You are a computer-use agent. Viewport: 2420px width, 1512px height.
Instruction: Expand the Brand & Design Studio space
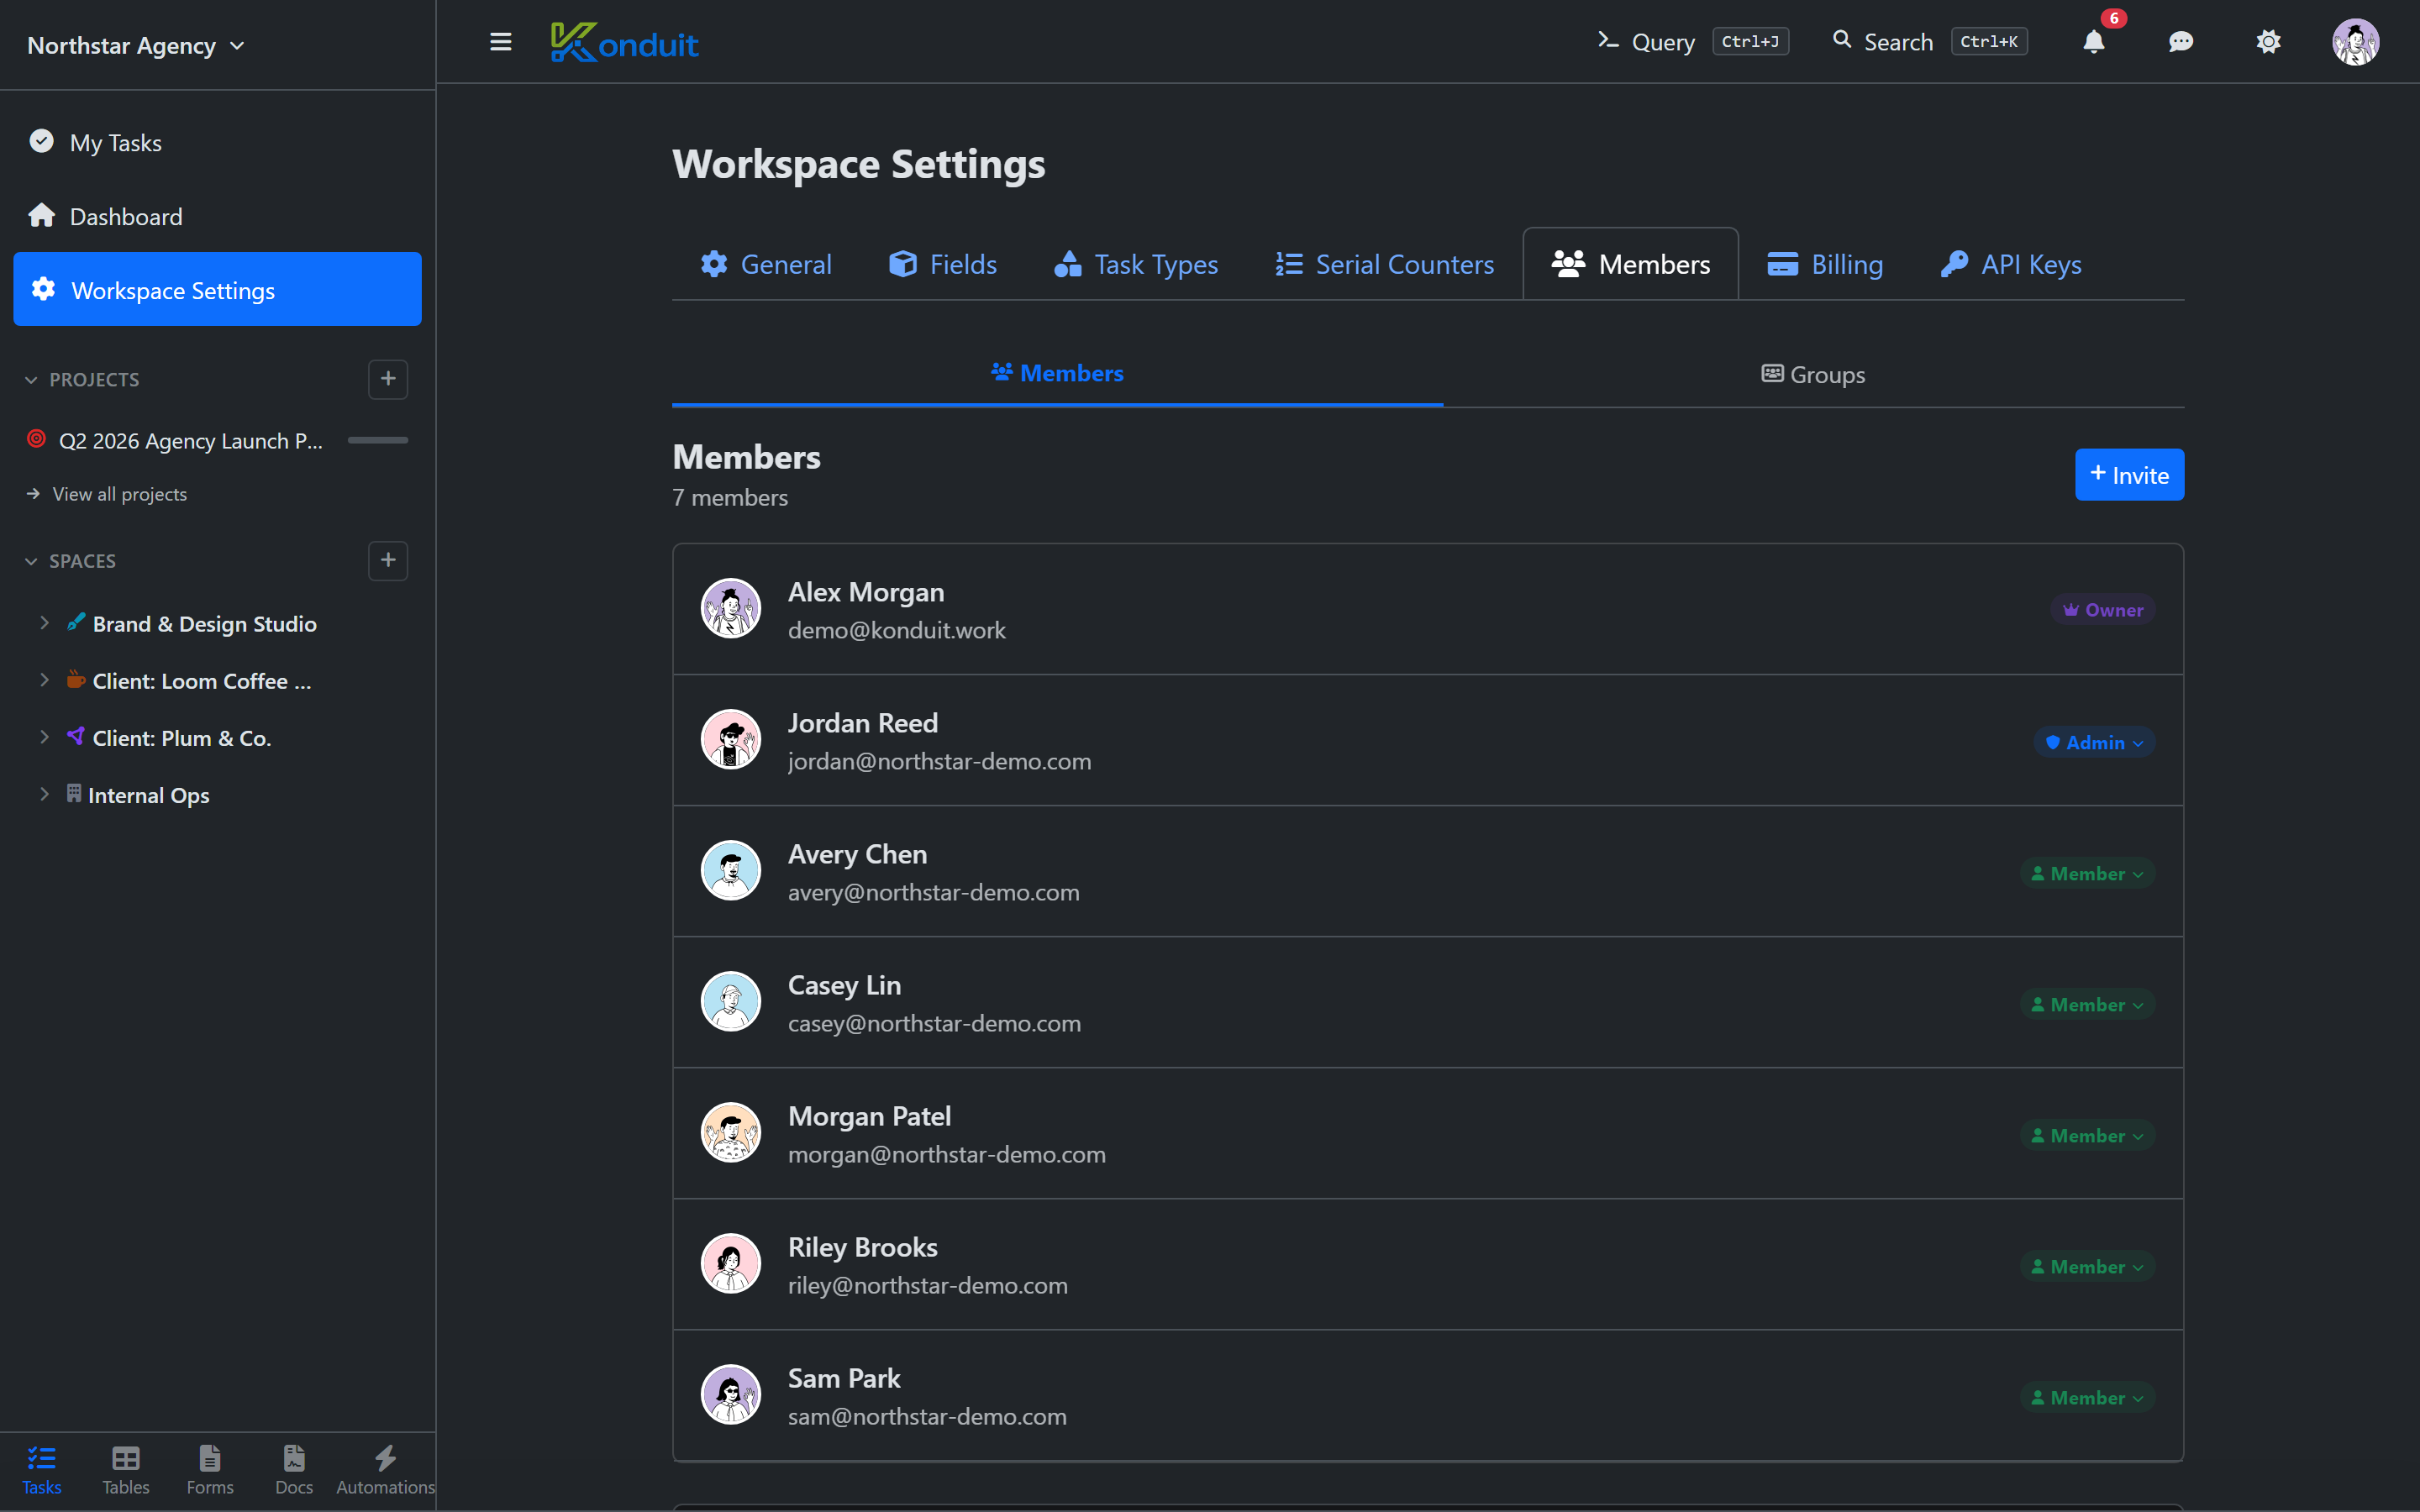[x=44, y=623]
